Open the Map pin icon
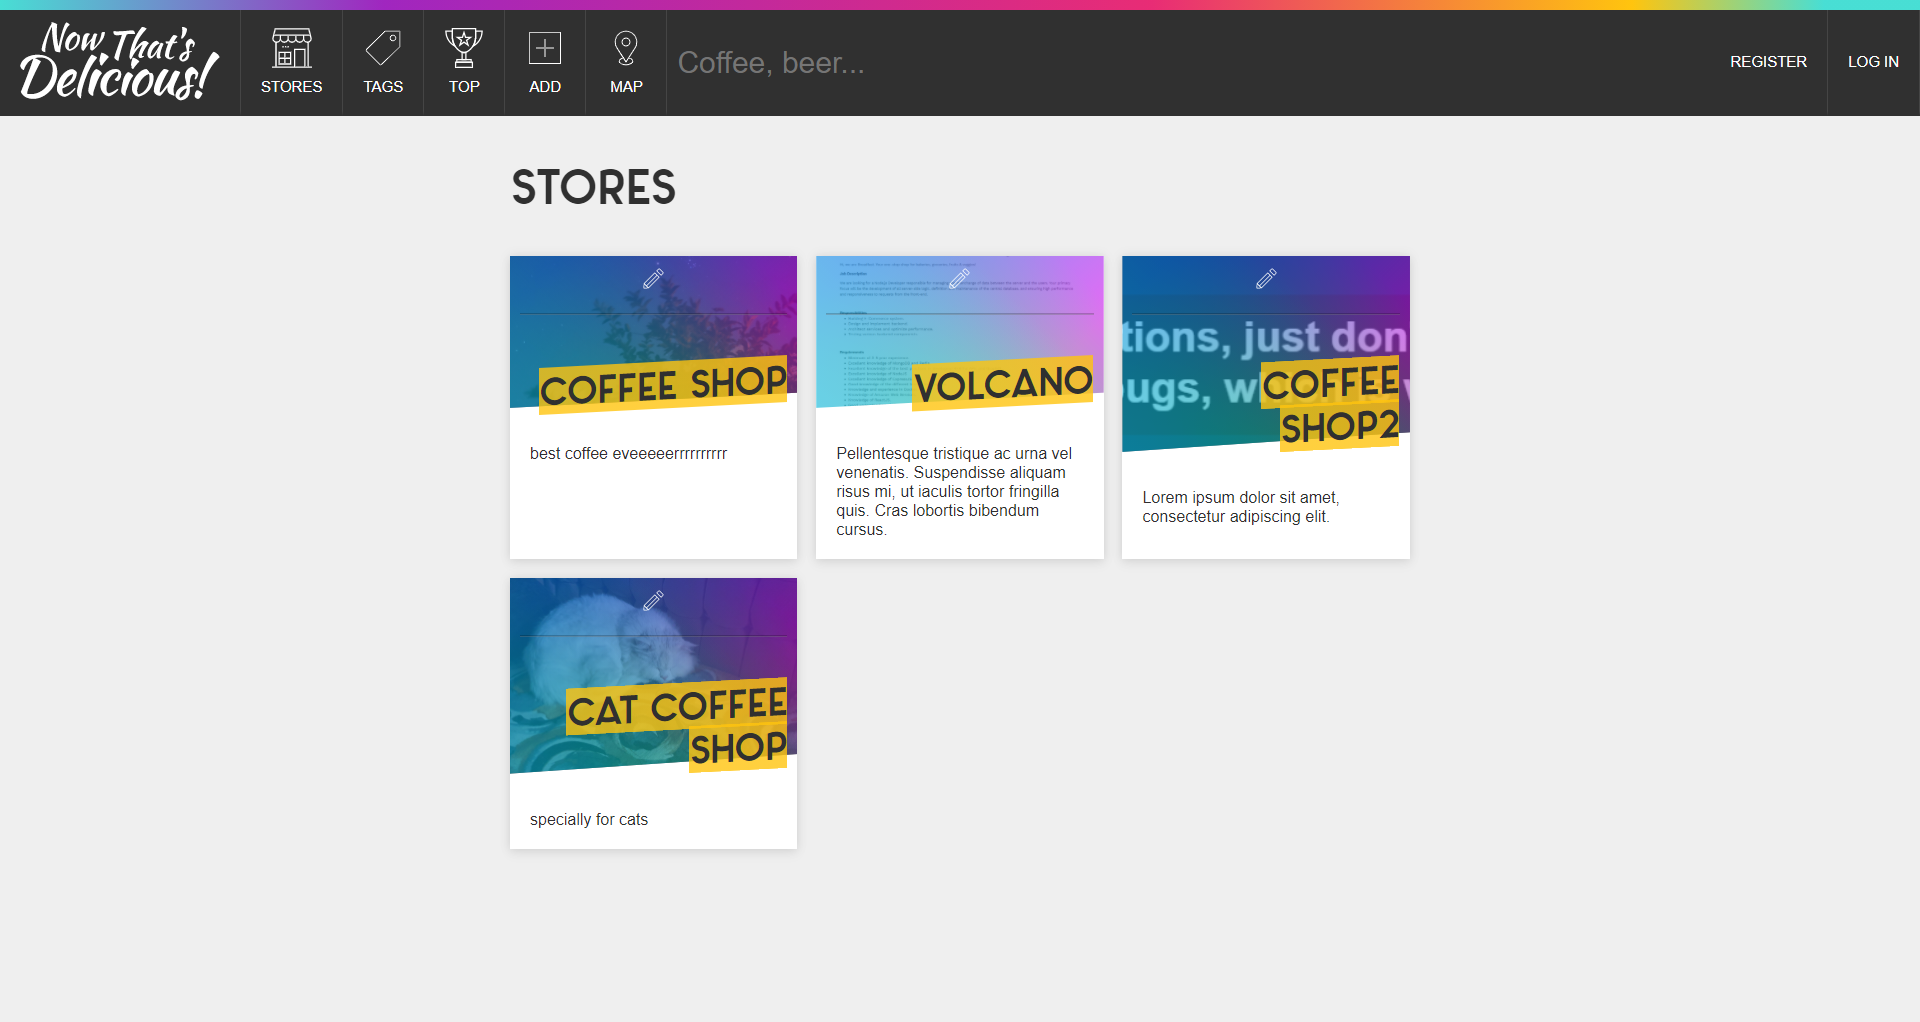Image resolution: width=1920 pixels, height=1022 pixels. pyautogui.click(x=626, y=49)
